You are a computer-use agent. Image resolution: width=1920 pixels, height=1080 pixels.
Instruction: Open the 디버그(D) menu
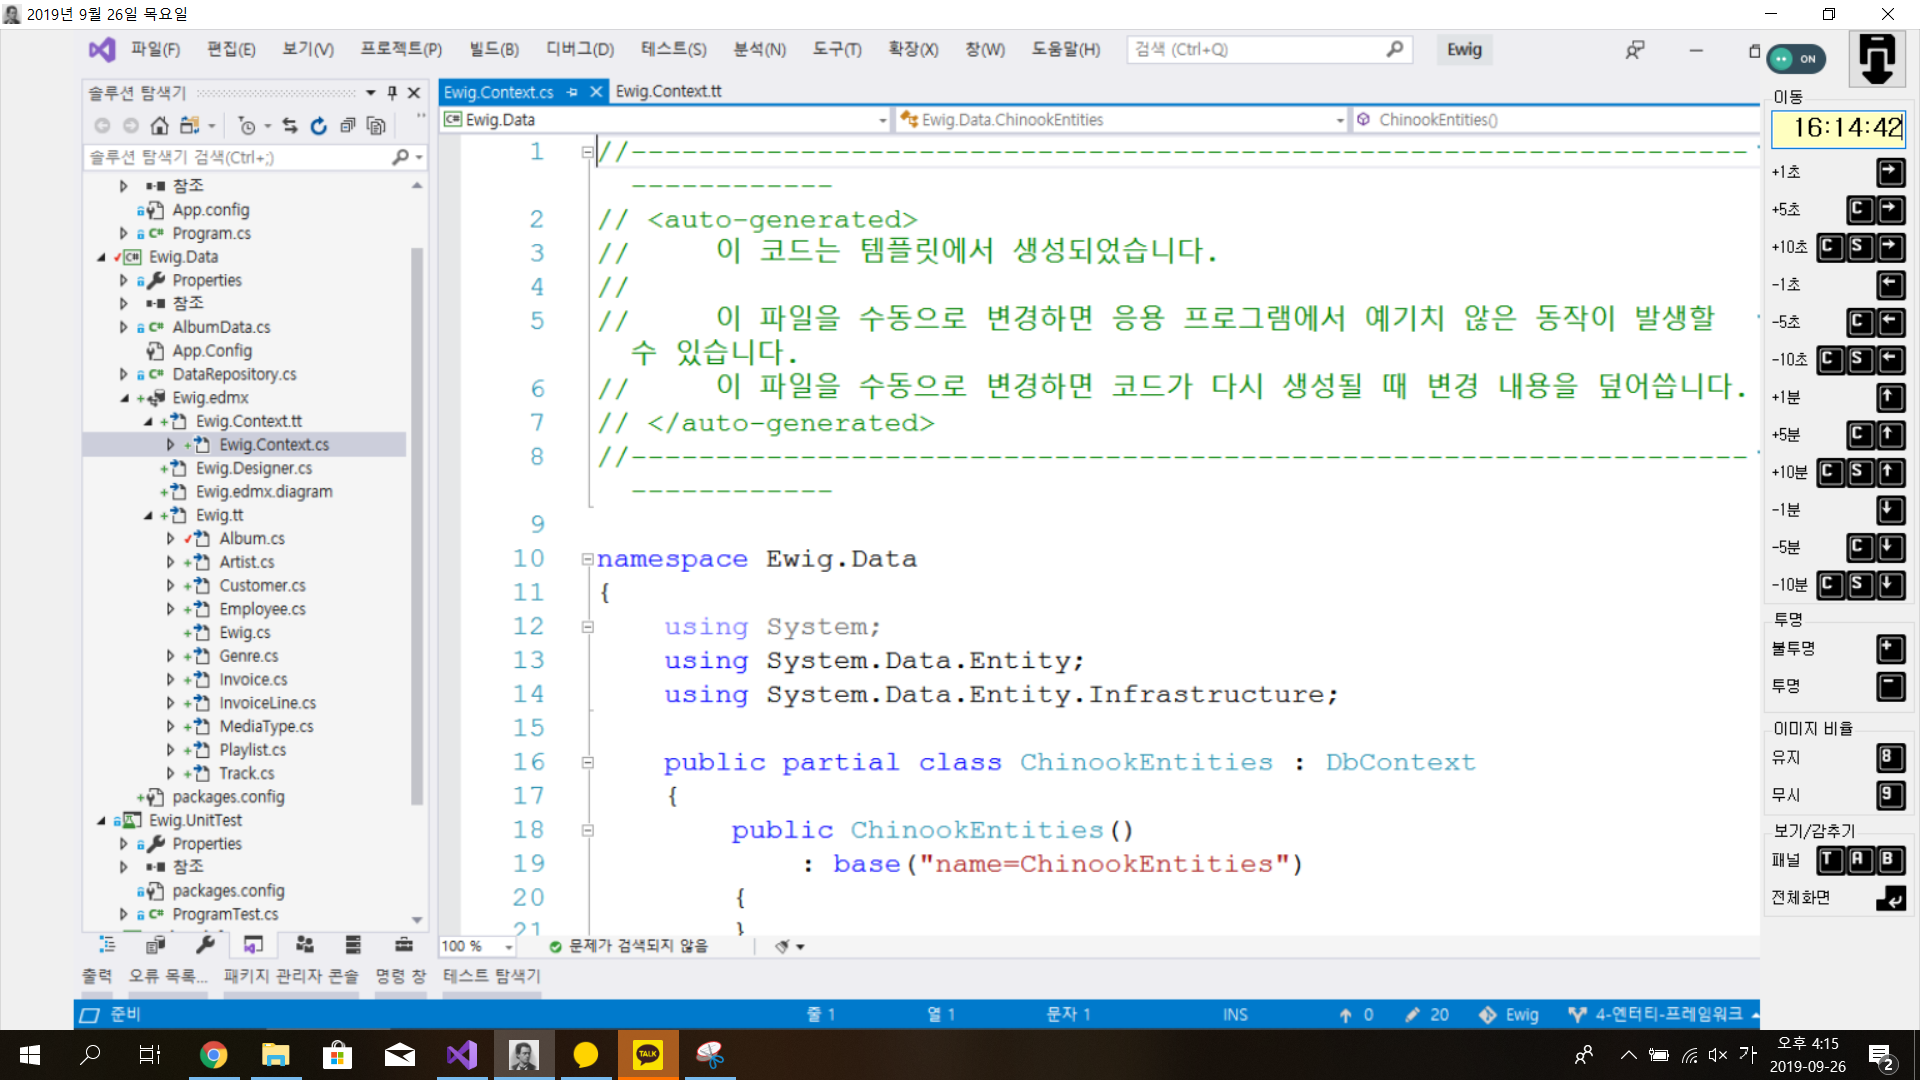[x=580, y=49]
